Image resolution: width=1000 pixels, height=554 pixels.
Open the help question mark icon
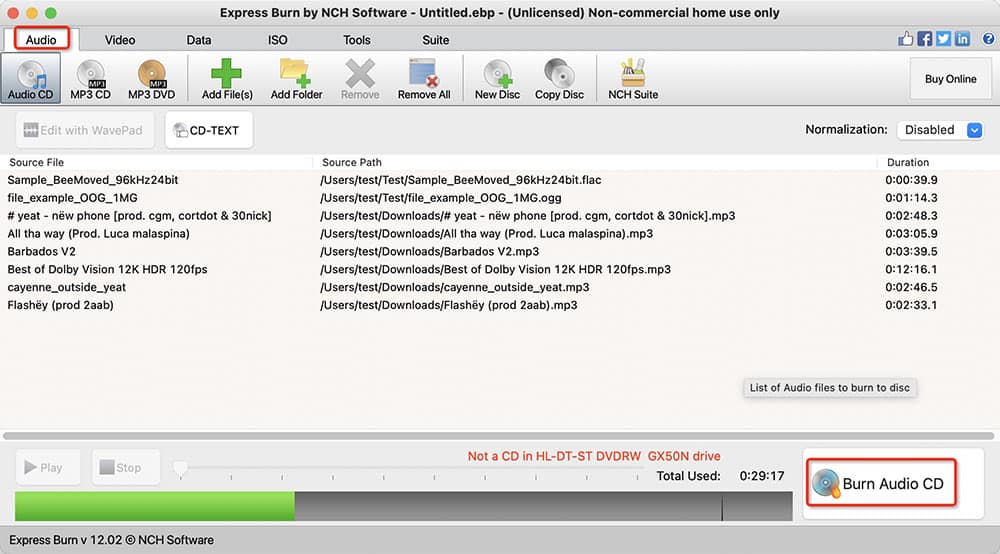tap(988, 39)
